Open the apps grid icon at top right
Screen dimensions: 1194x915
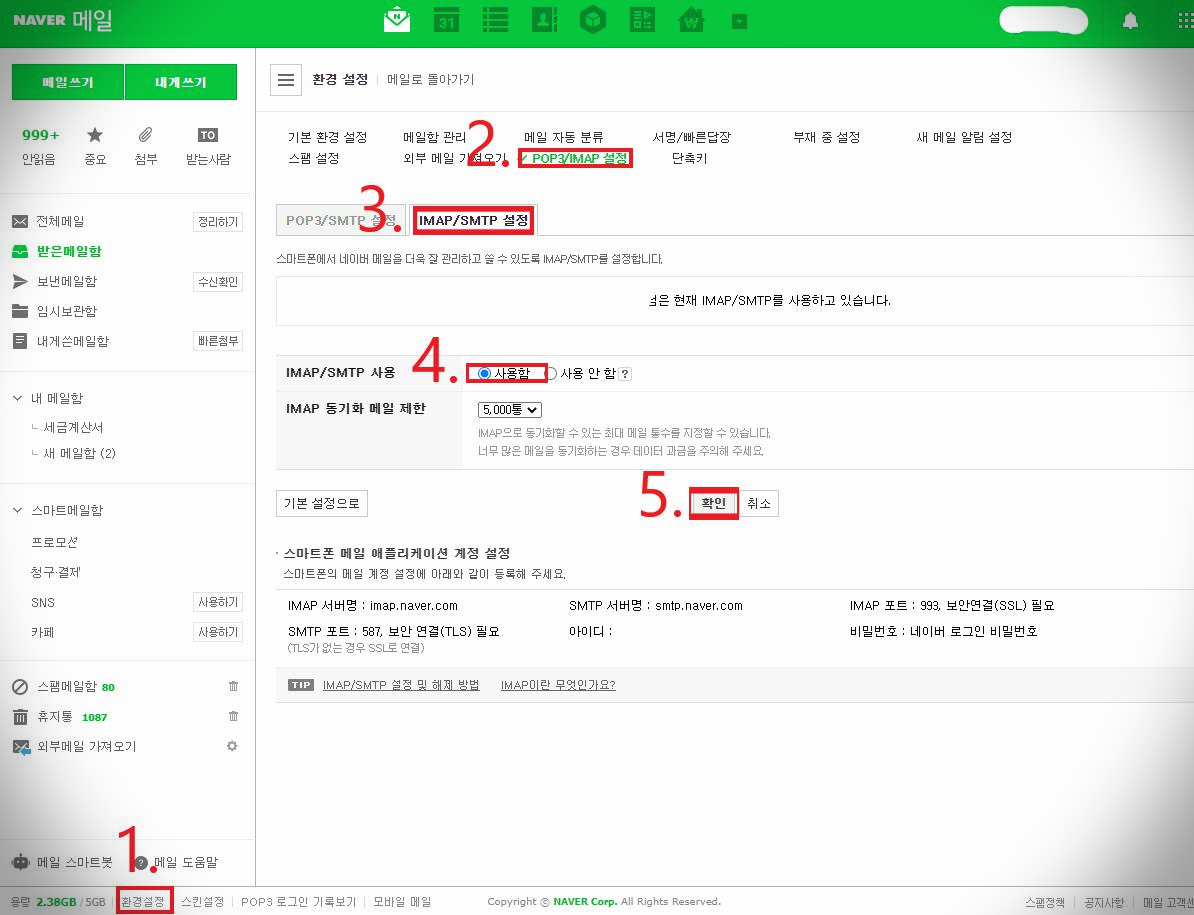(x=1185, y=21)
